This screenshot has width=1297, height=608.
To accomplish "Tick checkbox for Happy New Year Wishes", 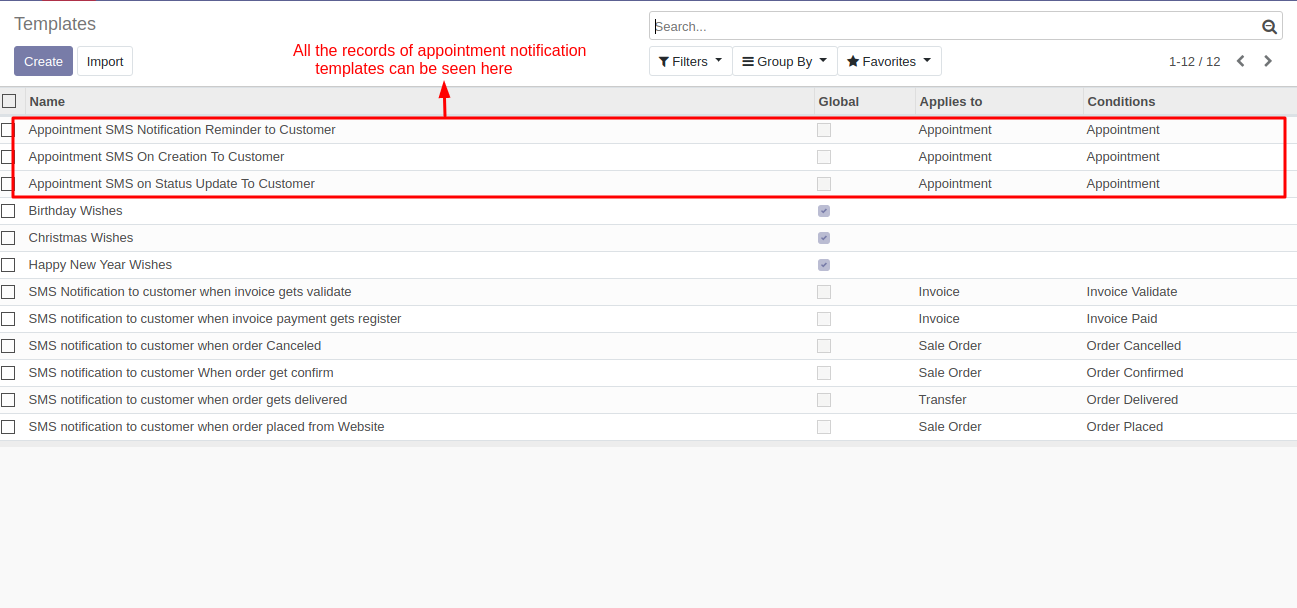I will (x=9, y=265).
